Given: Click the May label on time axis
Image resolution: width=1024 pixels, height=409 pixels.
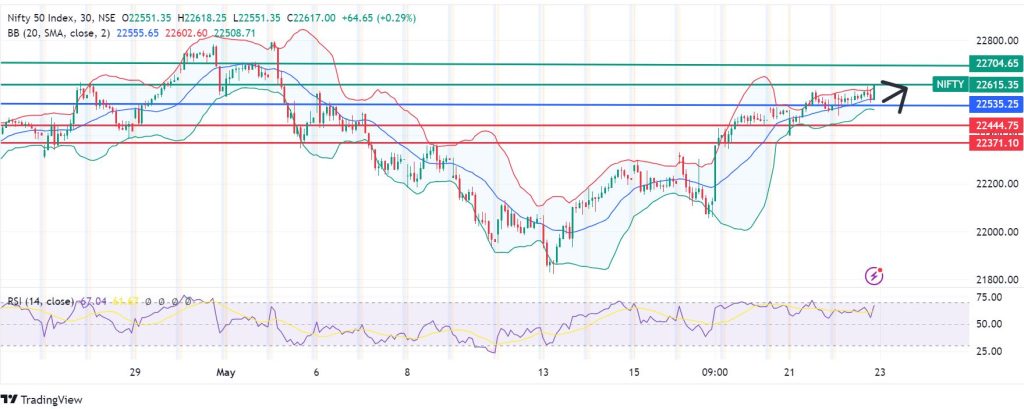Looking at the screenshot, I should tap(225, 372).
